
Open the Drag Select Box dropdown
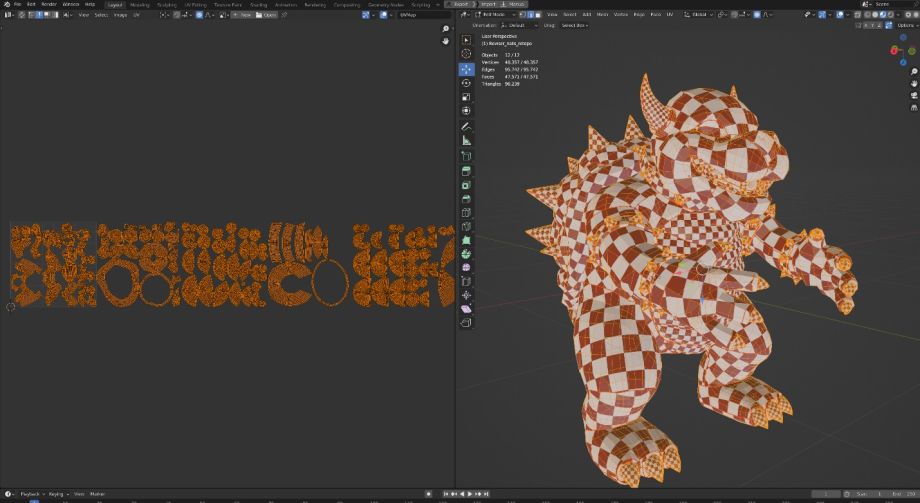(574, 25)
